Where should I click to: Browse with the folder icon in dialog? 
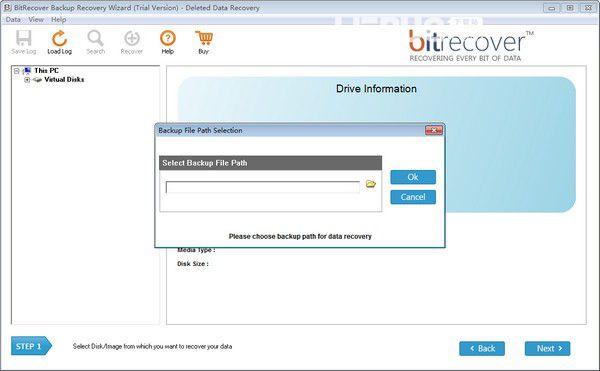click(x=370, y=184)
